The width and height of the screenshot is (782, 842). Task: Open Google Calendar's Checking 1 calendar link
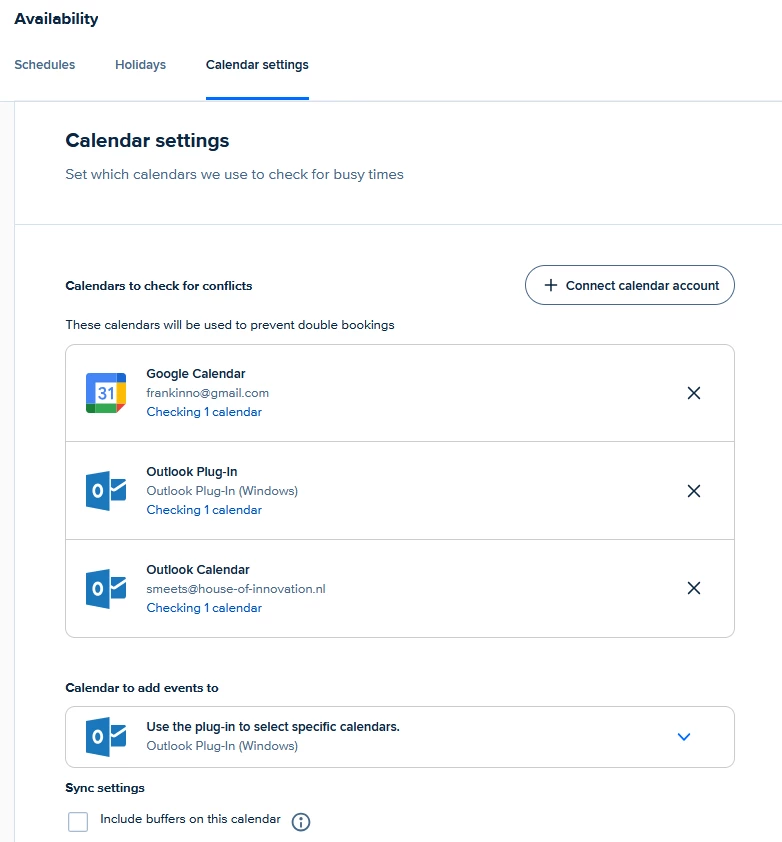tap(204, 412)
